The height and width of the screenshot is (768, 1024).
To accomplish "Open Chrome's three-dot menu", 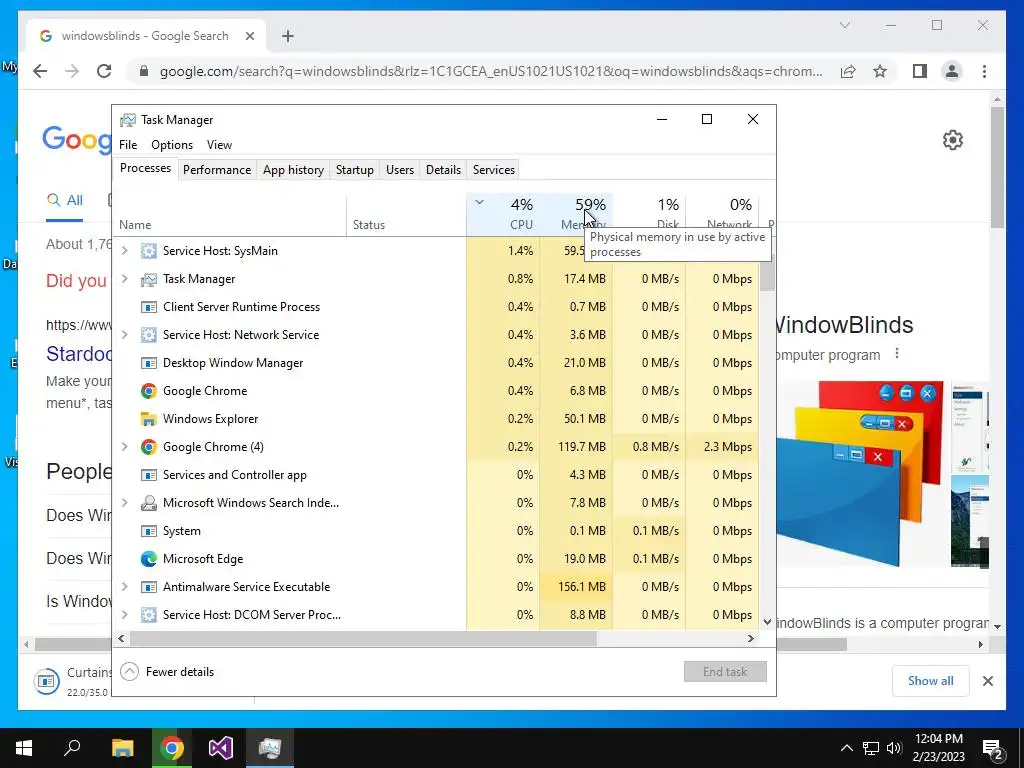I will (984, 71).
